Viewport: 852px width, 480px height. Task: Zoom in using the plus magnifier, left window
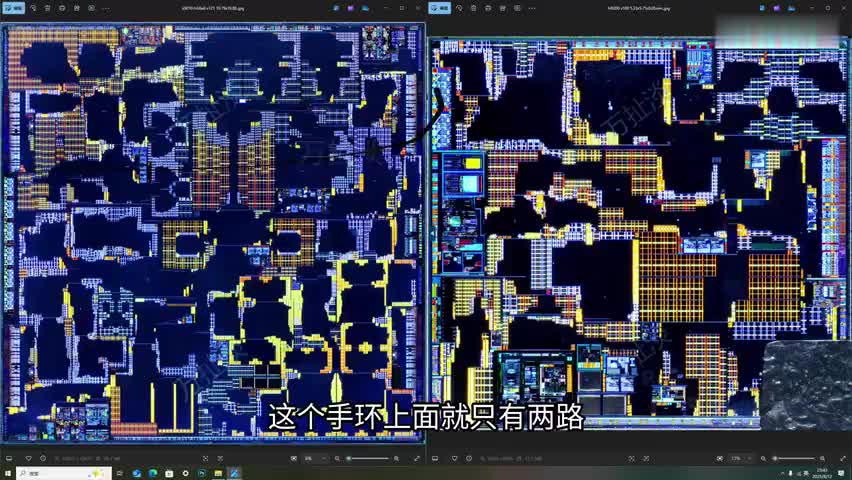tap(396, 458)
